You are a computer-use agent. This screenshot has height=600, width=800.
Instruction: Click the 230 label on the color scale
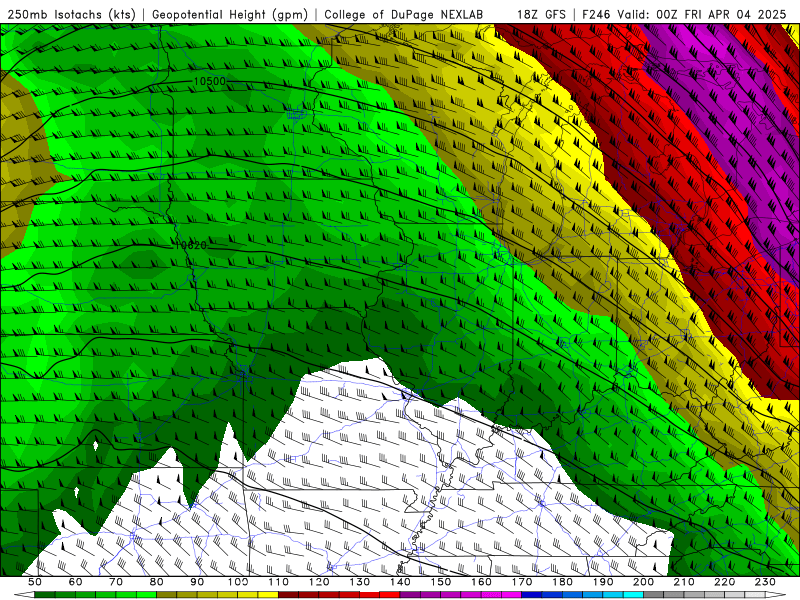click(765, 582)
